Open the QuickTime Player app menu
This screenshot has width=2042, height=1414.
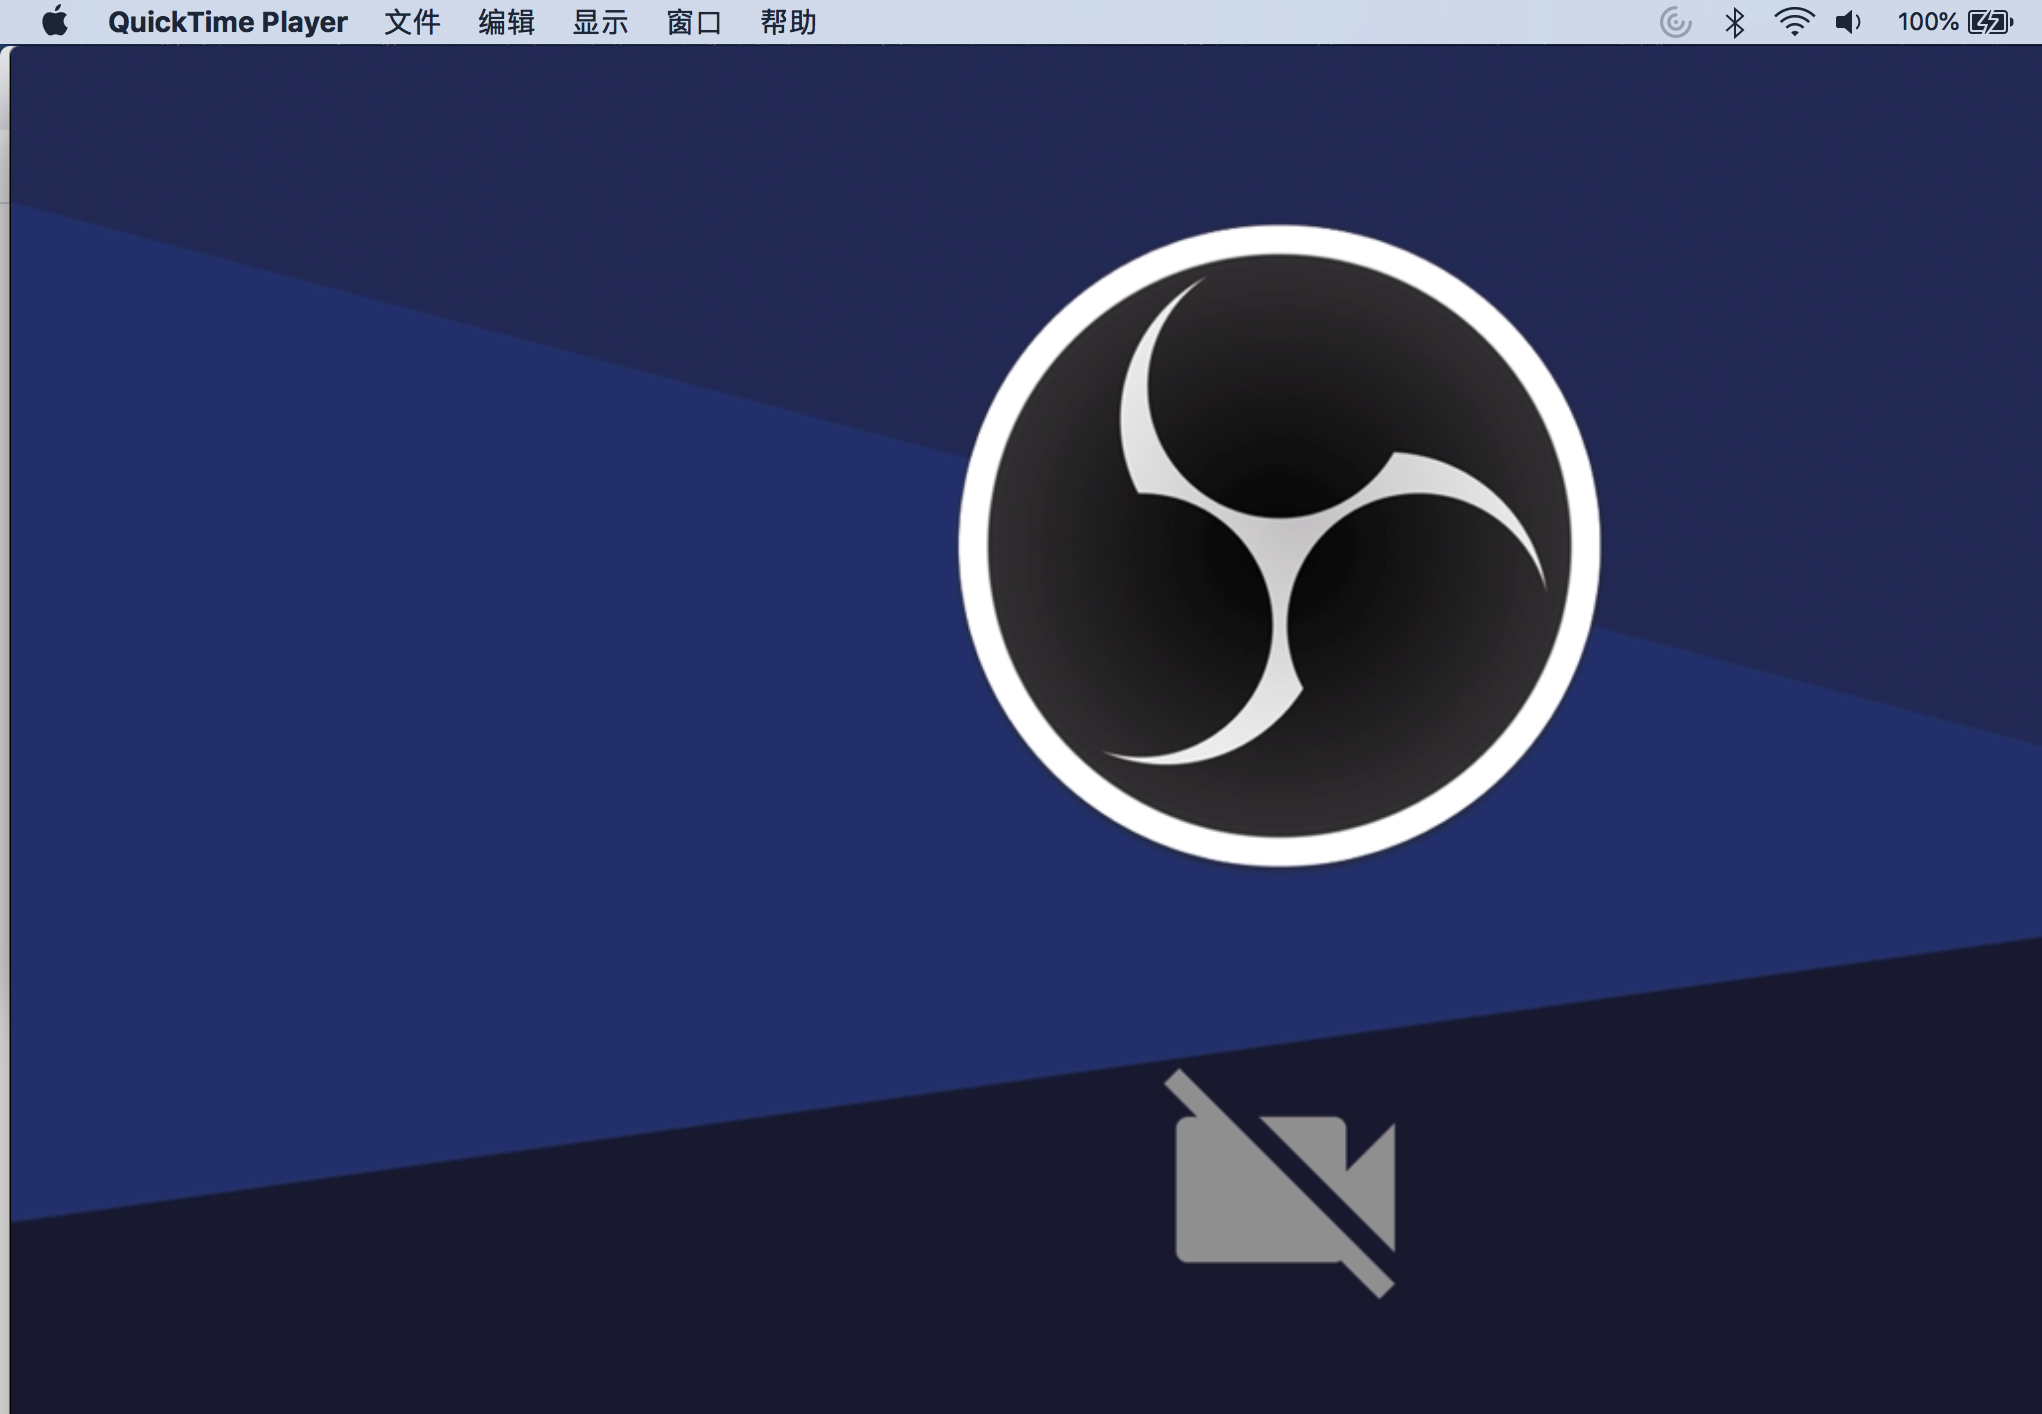(x=227, y=21)
